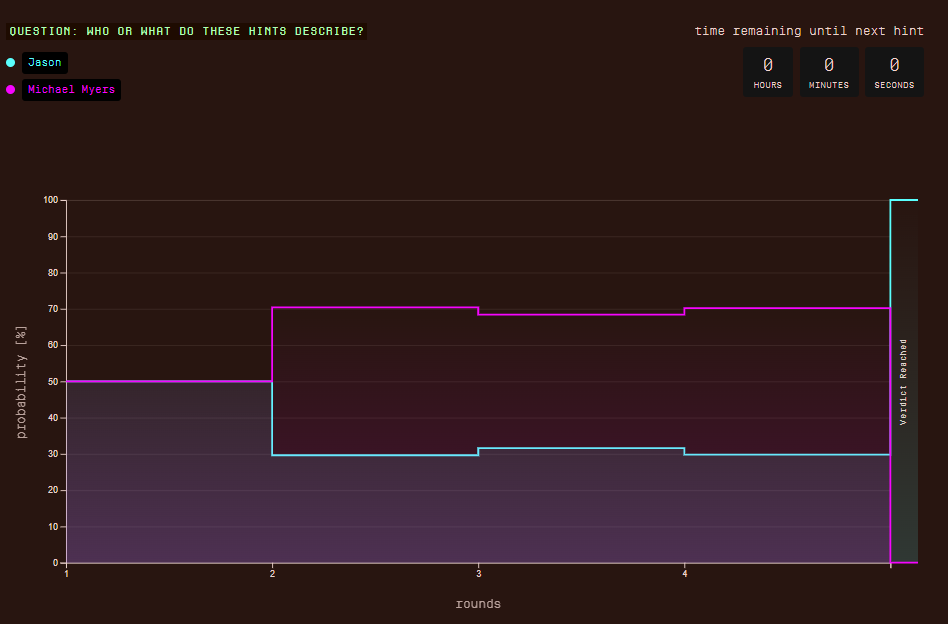Click the Verdict Reached bar
Screen dimensions: 948x624
point(904,382)
